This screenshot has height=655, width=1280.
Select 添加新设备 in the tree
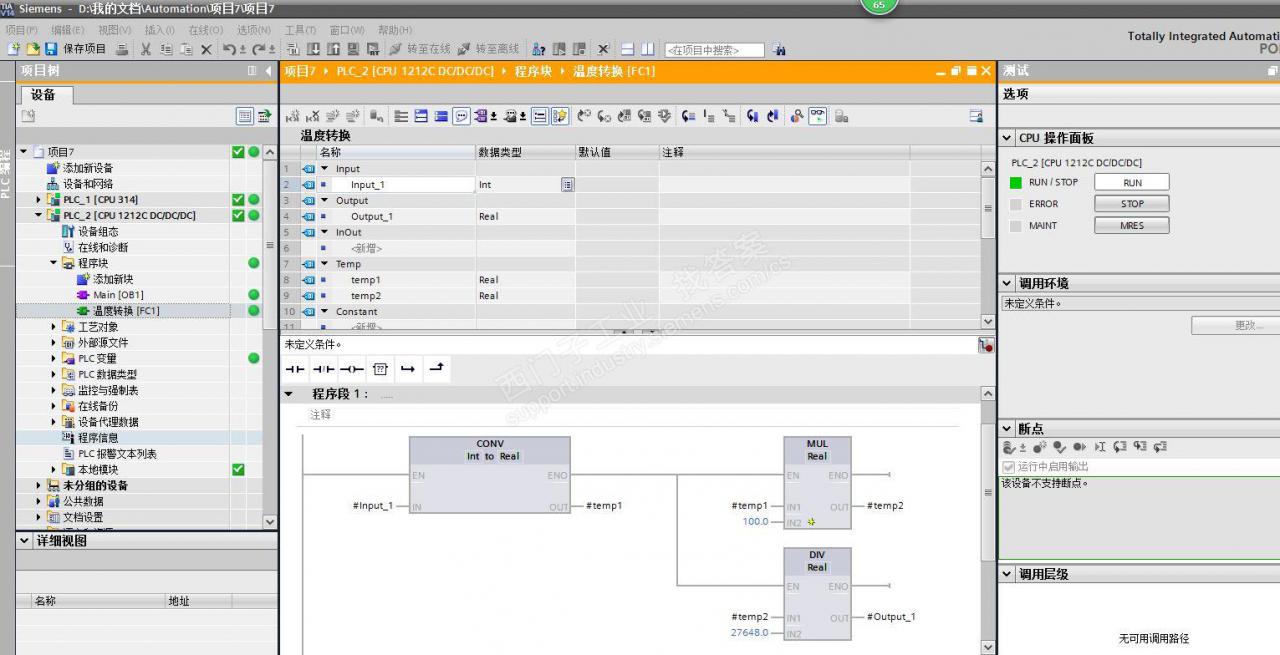coord(87,168)
